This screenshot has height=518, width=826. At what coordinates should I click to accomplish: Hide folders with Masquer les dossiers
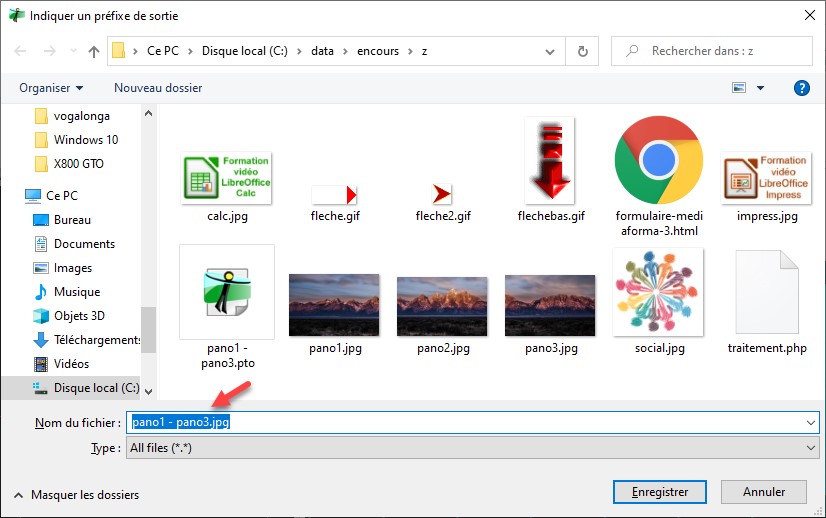click(x=76, y=494)
